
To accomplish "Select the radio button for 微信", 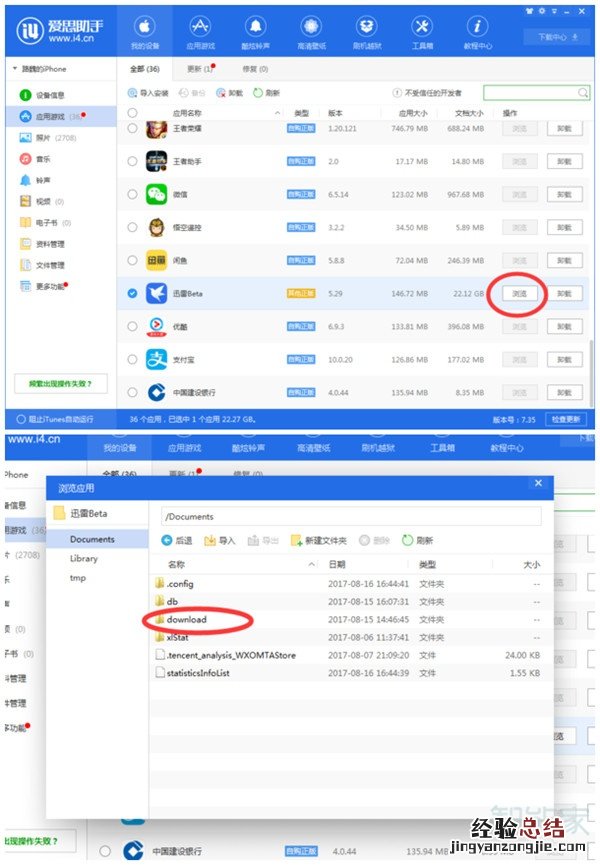I will tap(132, 194).
